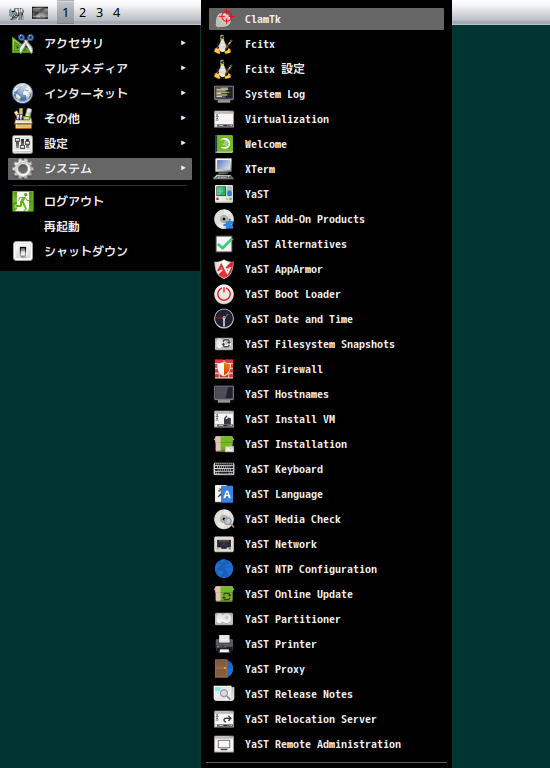This screenshot has width=550, height=768.
Task: Click the YaST Language translate icon
Action: (x=224, y=494)
